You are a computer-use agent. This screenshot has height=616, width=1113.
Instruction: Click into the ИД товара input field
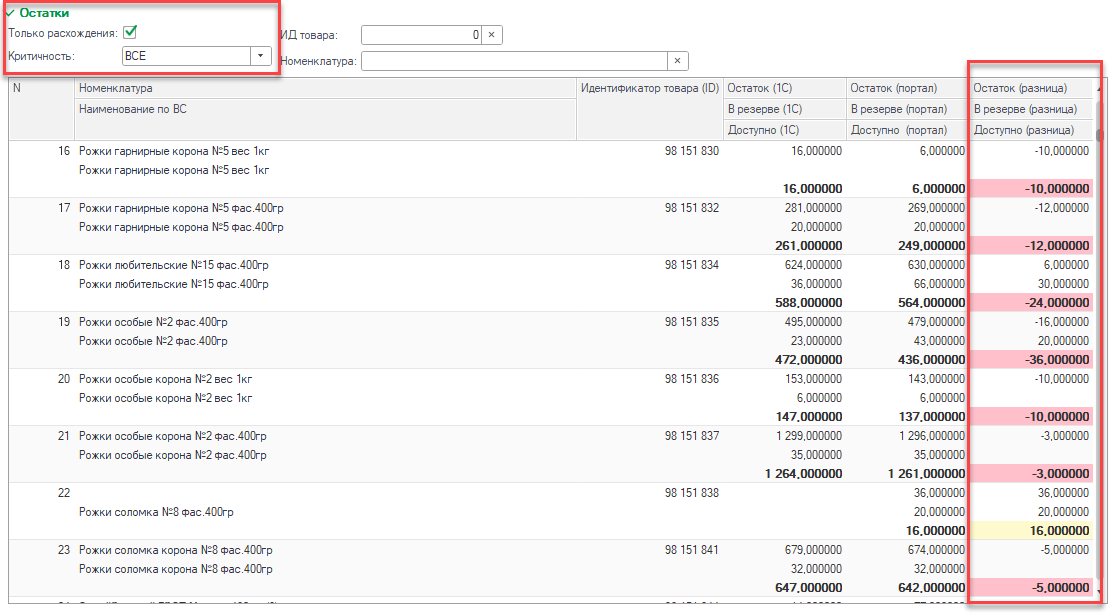[x=420, y=35]
